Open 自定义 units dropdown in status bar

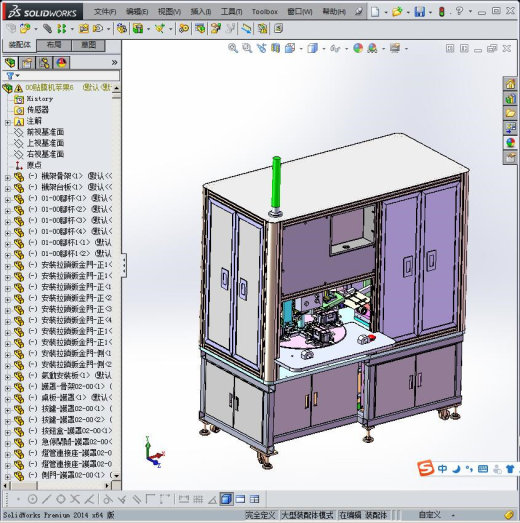[x=453, y=516]
